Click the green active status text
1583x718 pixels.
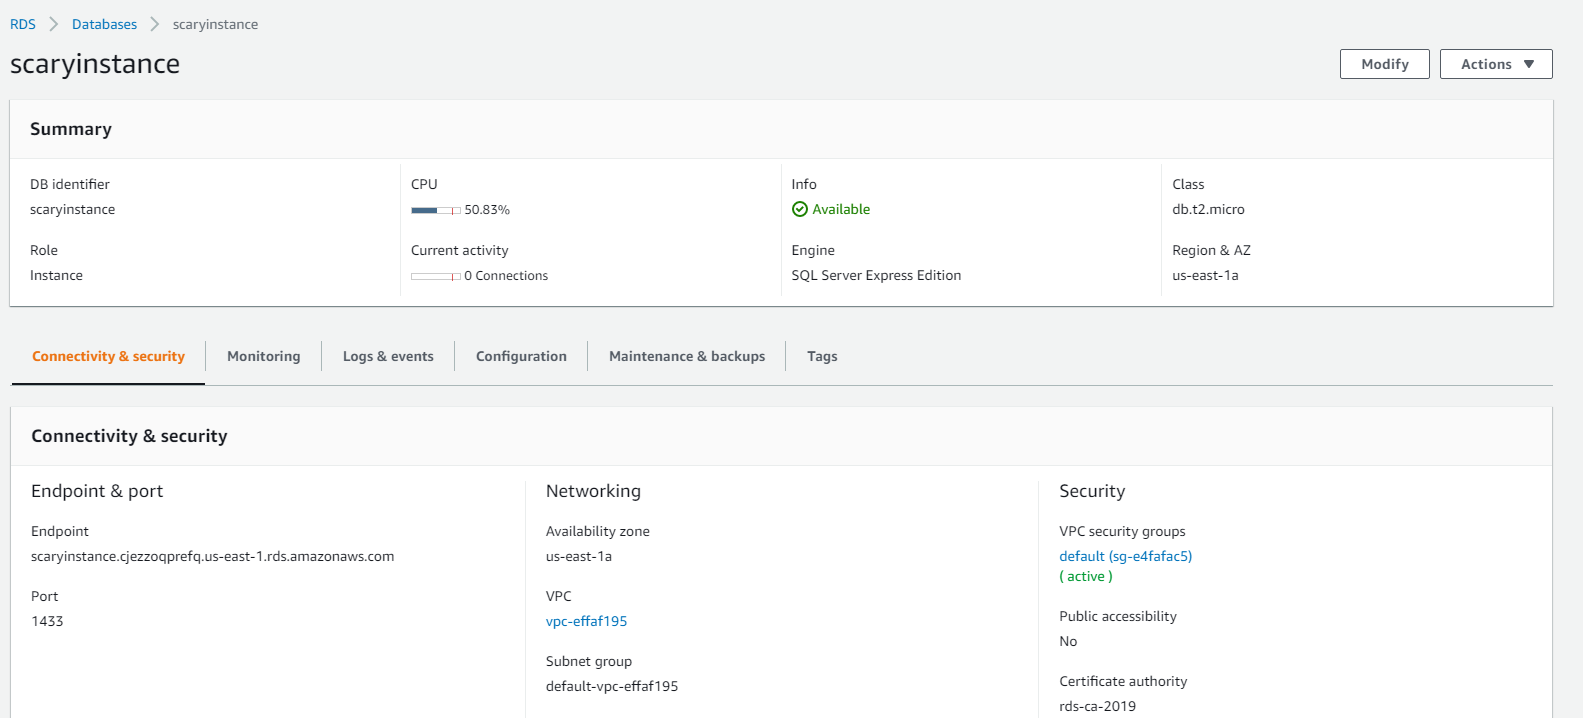1086,576
